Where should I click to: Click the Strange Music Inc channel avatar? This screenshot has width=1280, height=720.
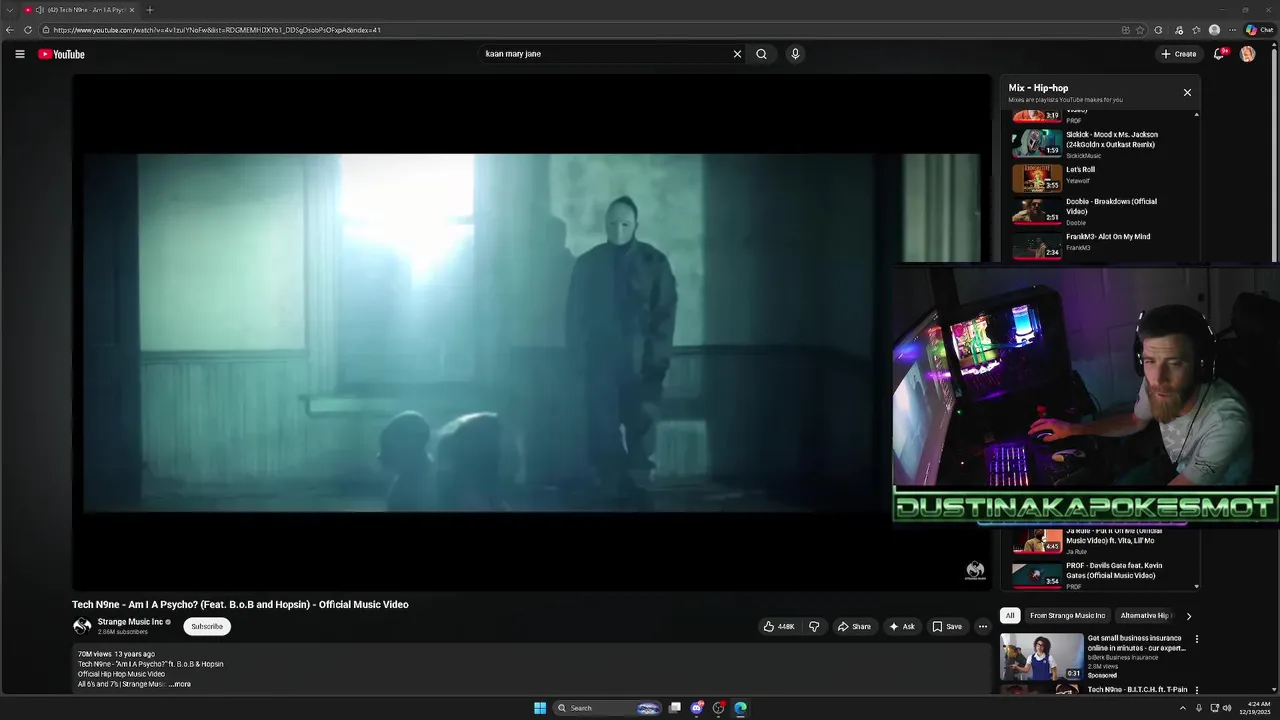(x=82, y=626)
